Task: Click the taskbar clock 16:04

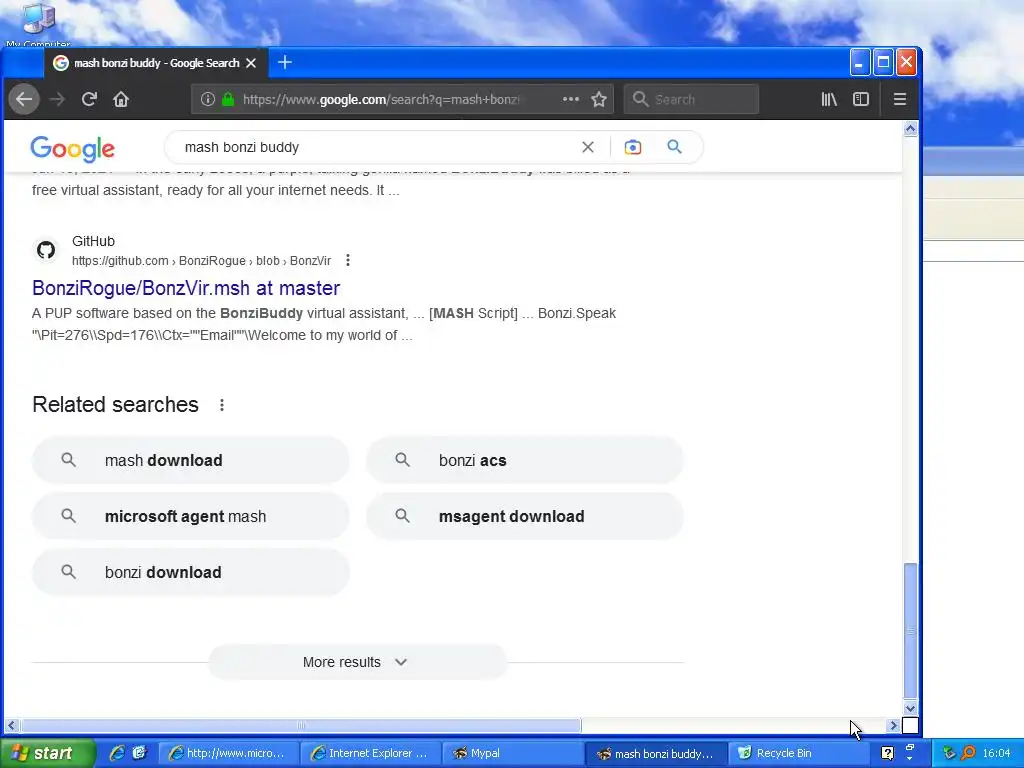Action: pyautogui.click(x=997, y=753)
